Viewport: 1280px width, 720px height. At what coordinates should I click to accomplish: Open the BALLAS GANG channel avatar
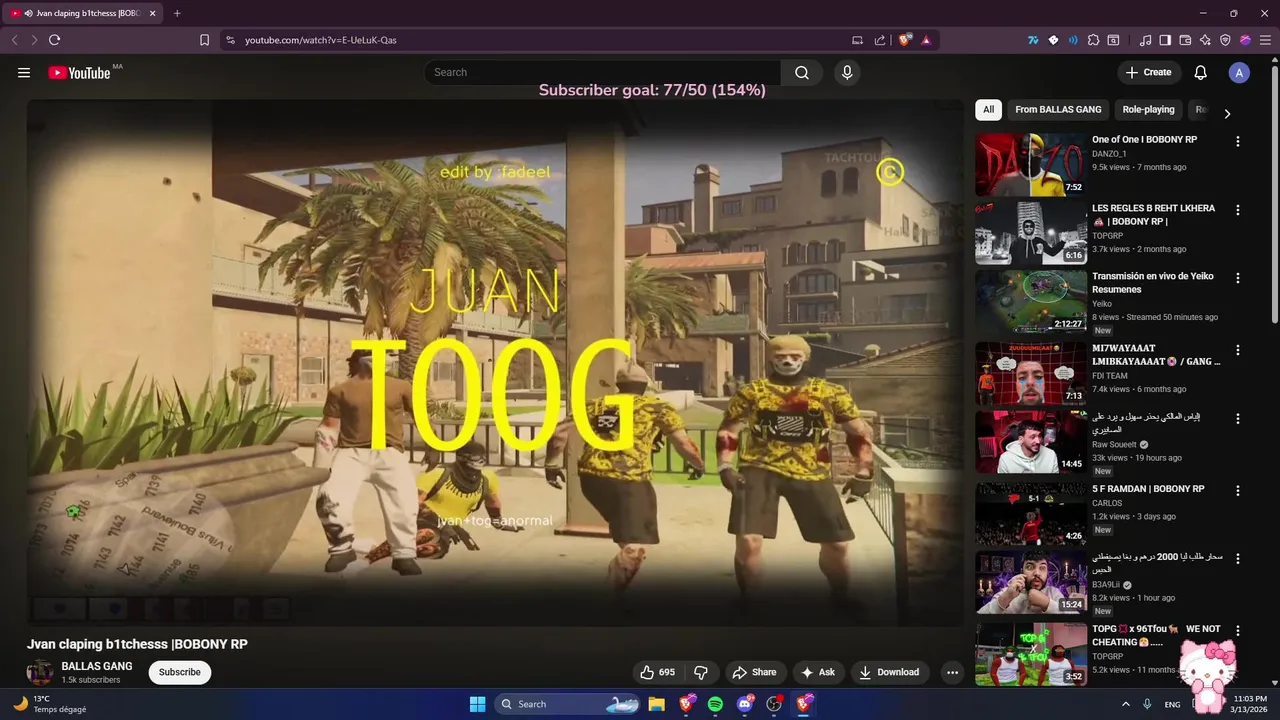(x=40, y=672)
